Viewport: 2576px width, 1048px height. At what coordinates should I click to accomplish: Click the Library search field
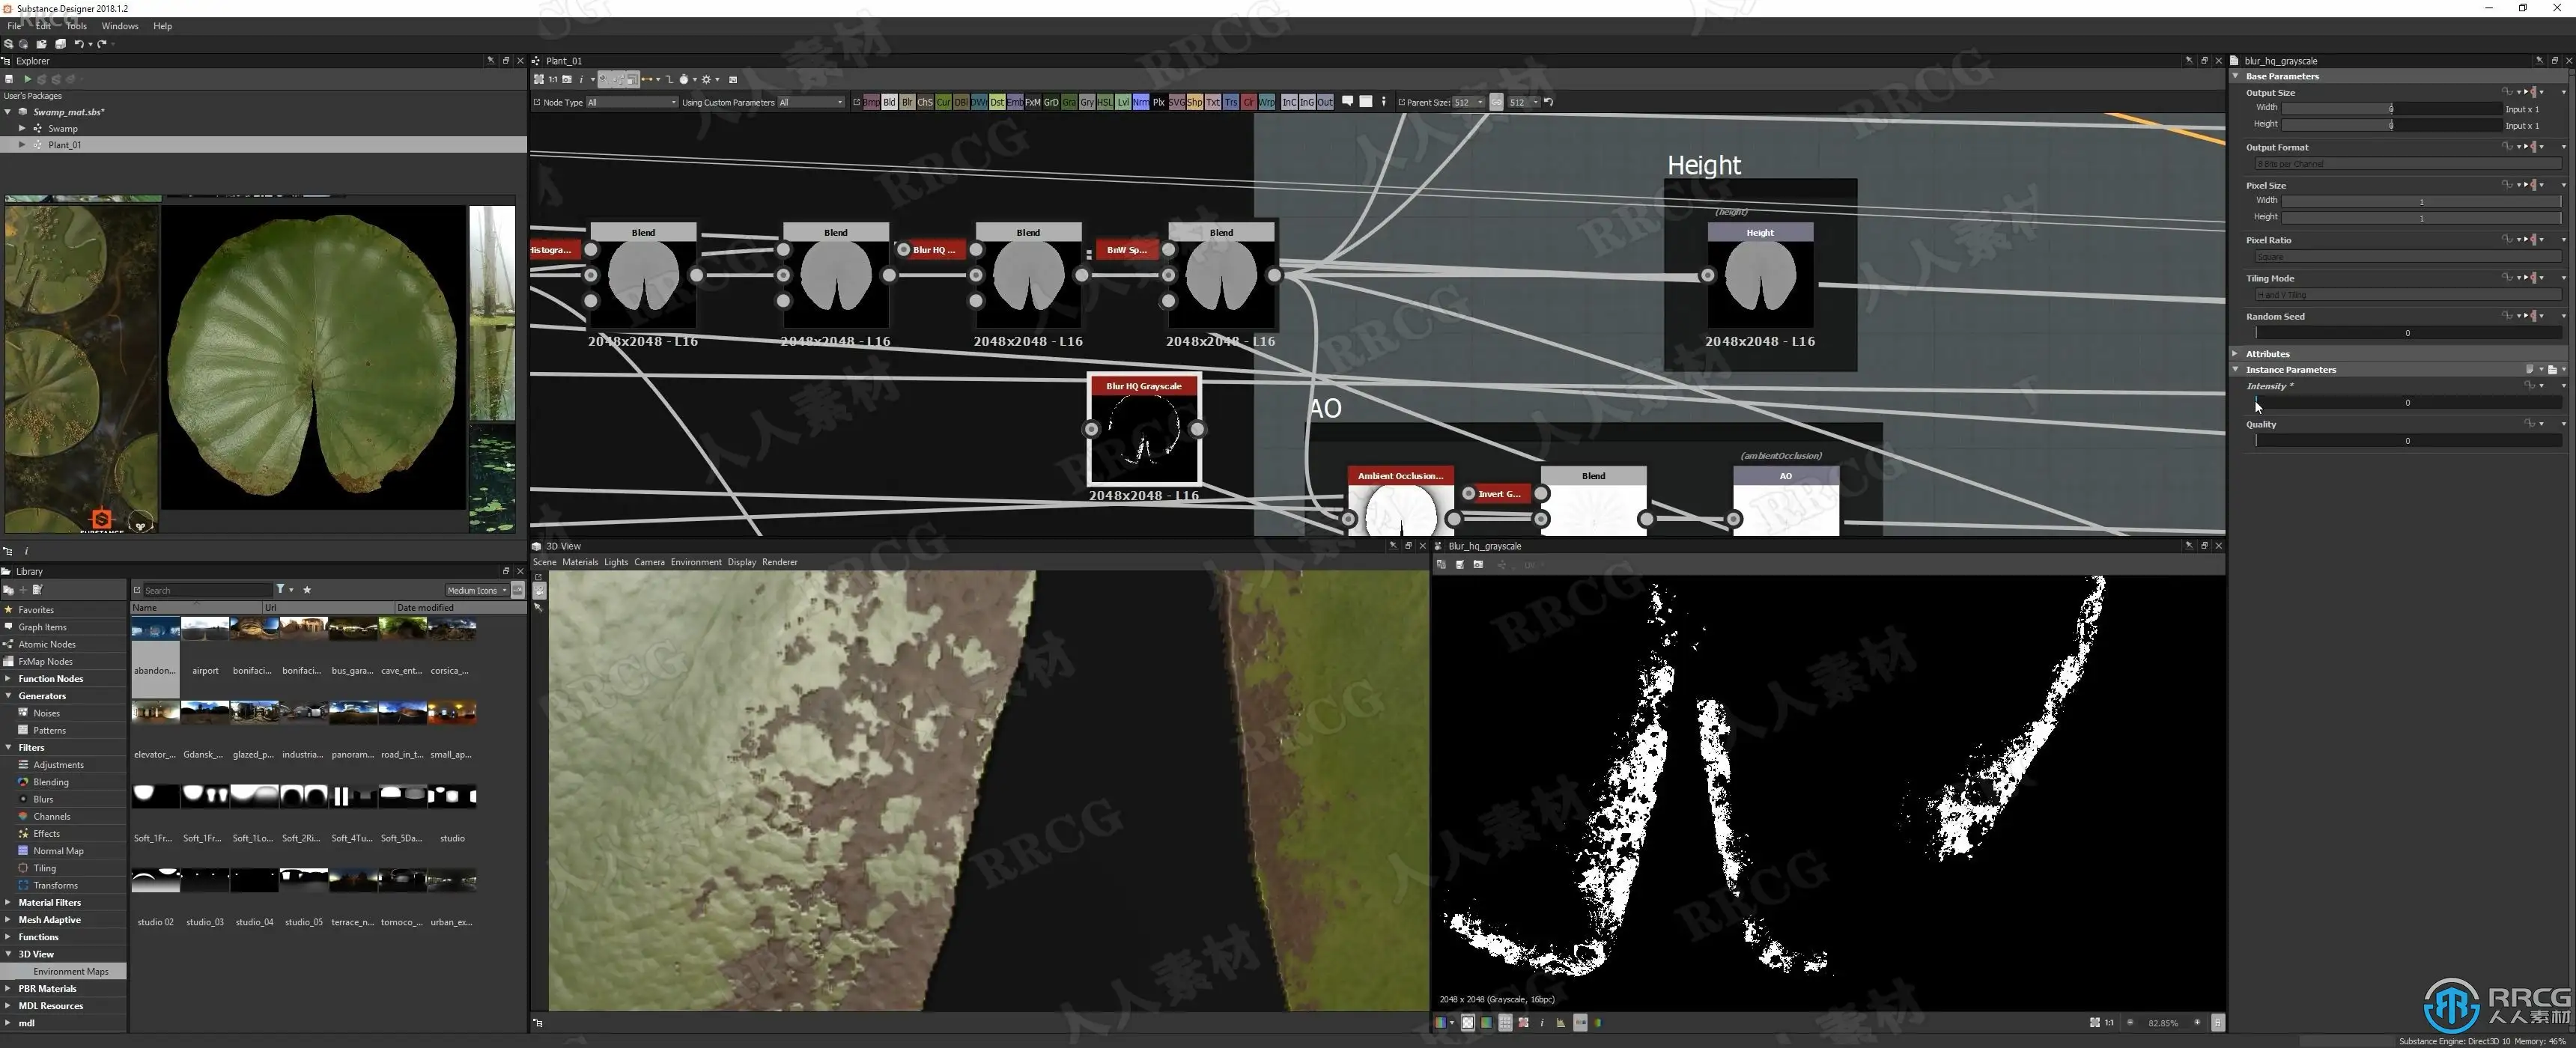click(x=207, y=590)
